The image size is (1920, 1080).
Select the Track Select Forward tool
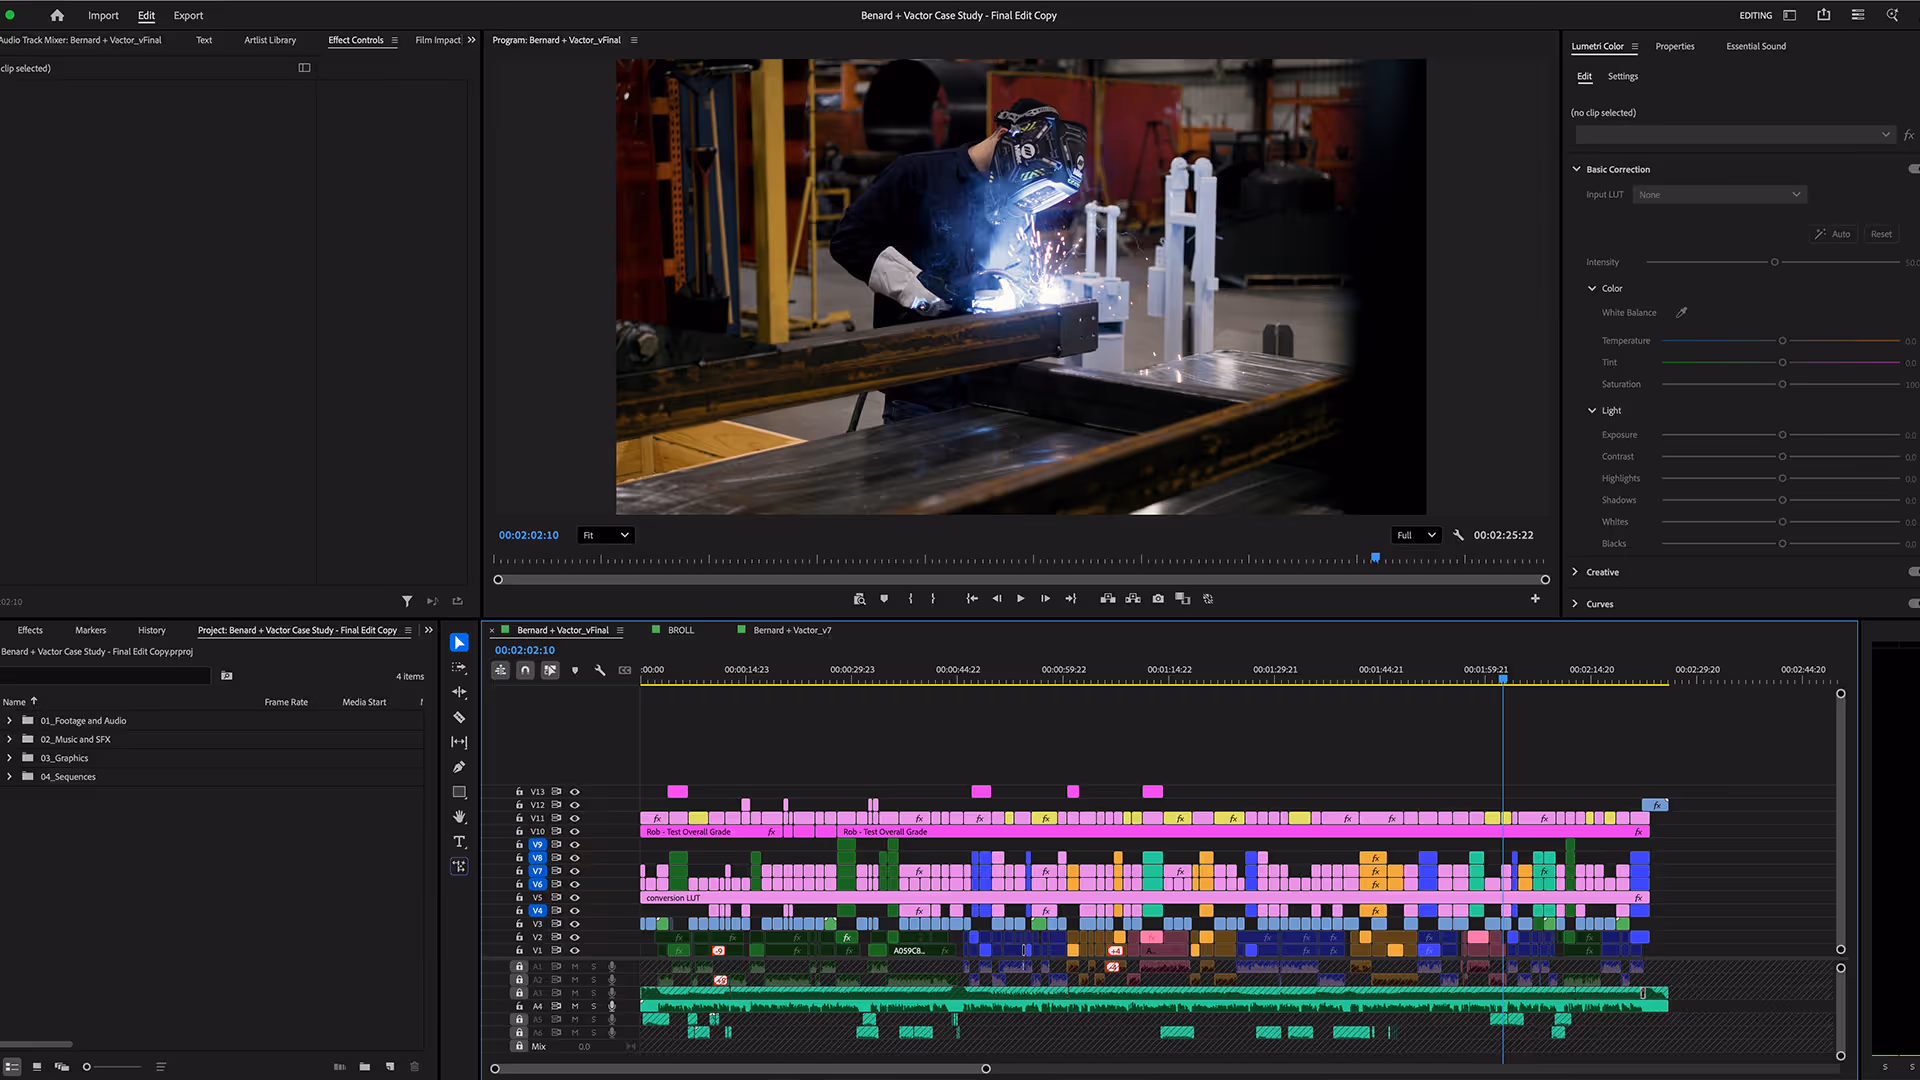(459, 667)
